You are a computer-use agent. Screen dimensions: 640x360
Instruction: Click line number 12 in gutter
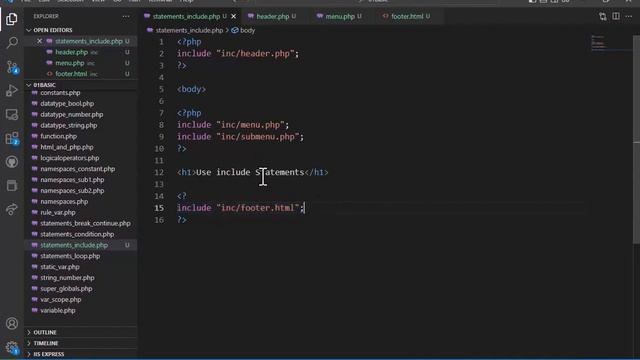coord(159,172)
